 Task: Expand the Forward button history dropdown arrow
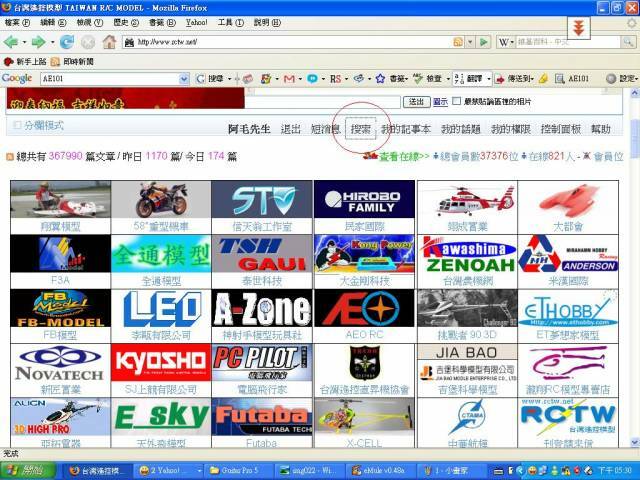tap(52, 42)
